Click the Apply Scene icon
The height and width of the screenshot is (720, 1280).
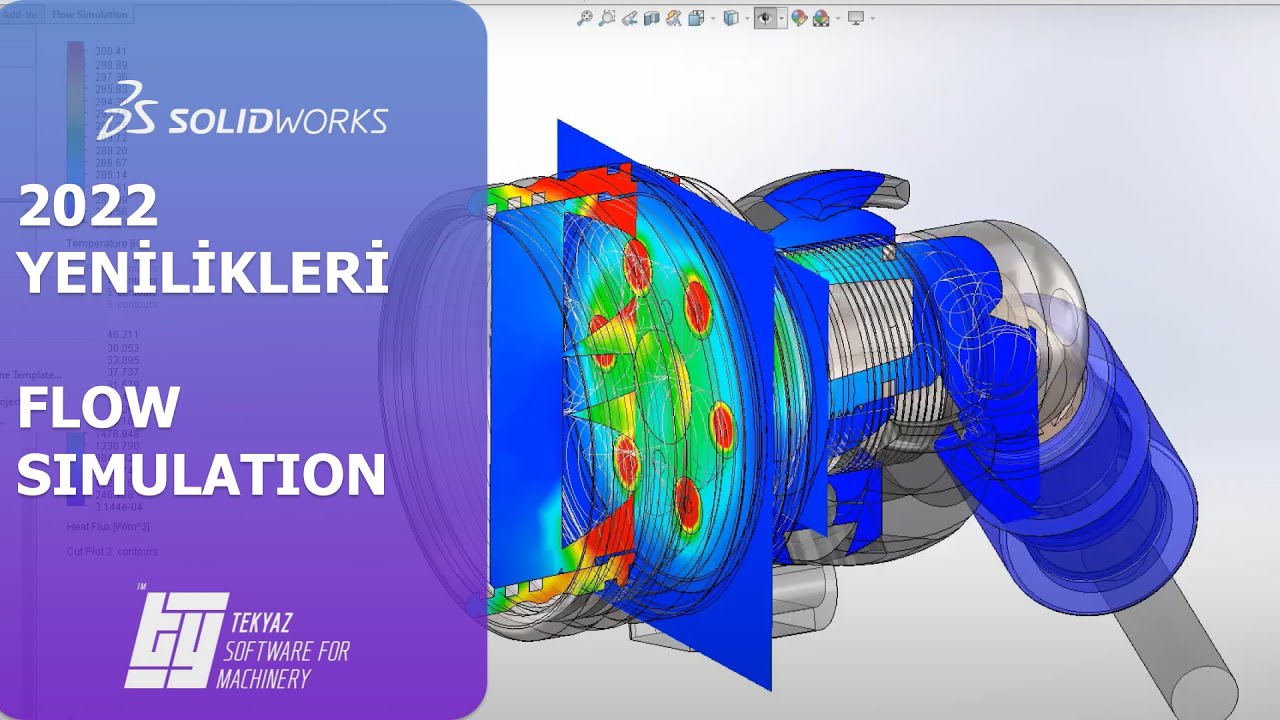tap(821, 18)
